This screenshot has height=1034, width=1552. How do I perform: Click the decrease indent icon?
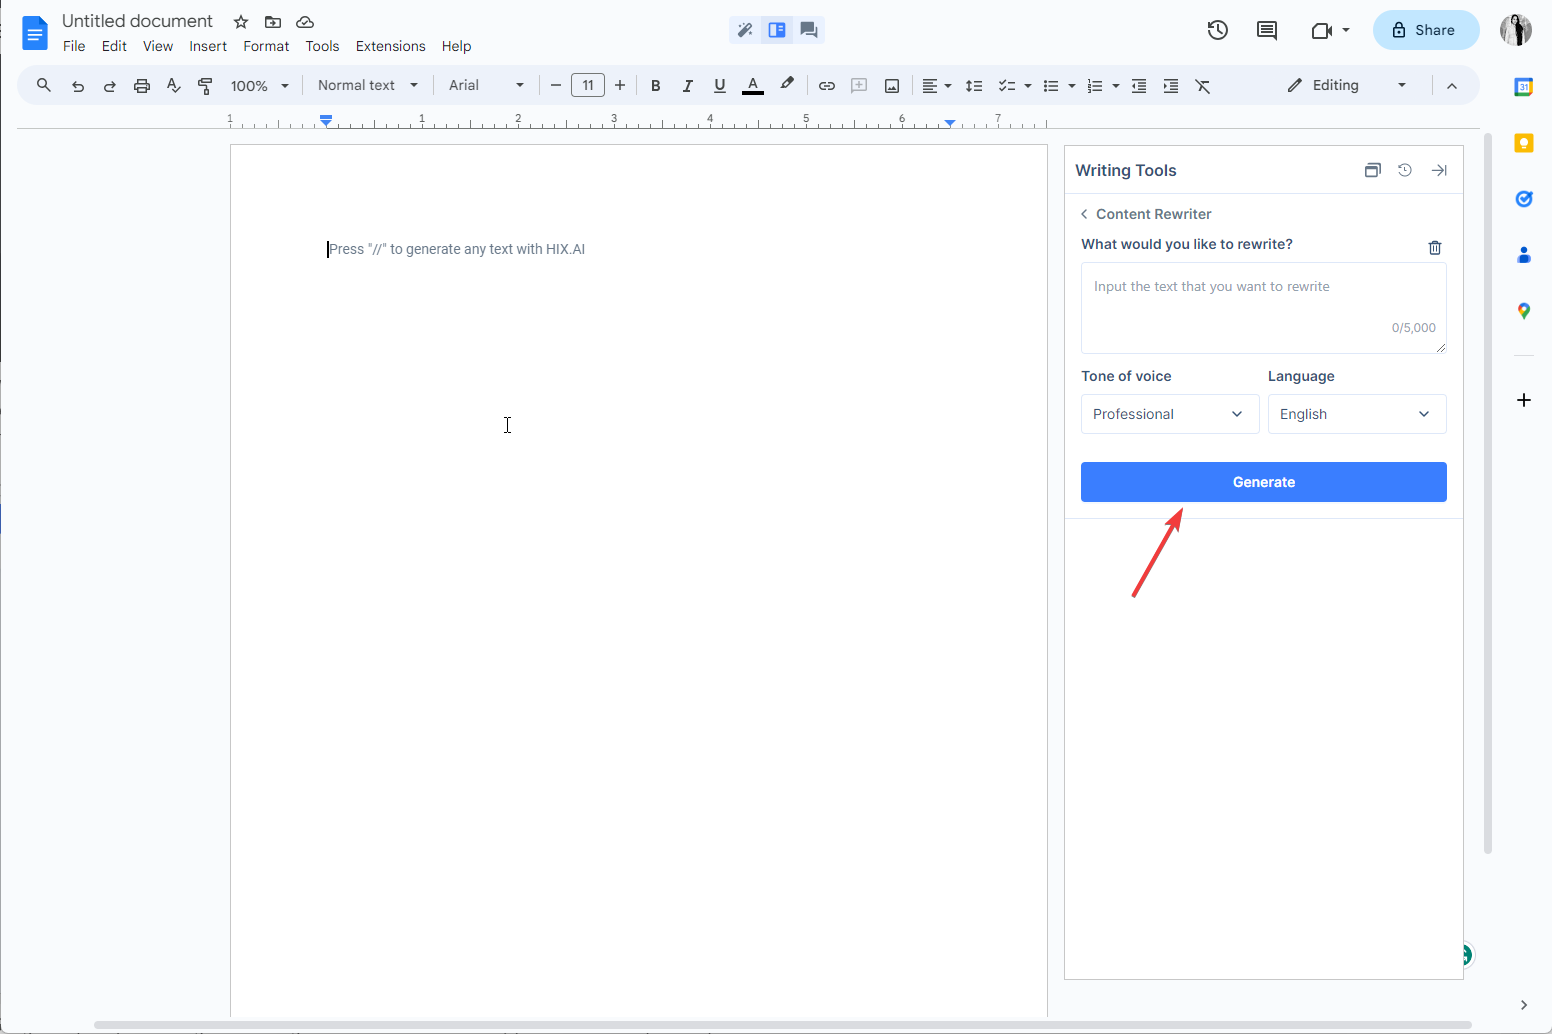click(1139, 86)
